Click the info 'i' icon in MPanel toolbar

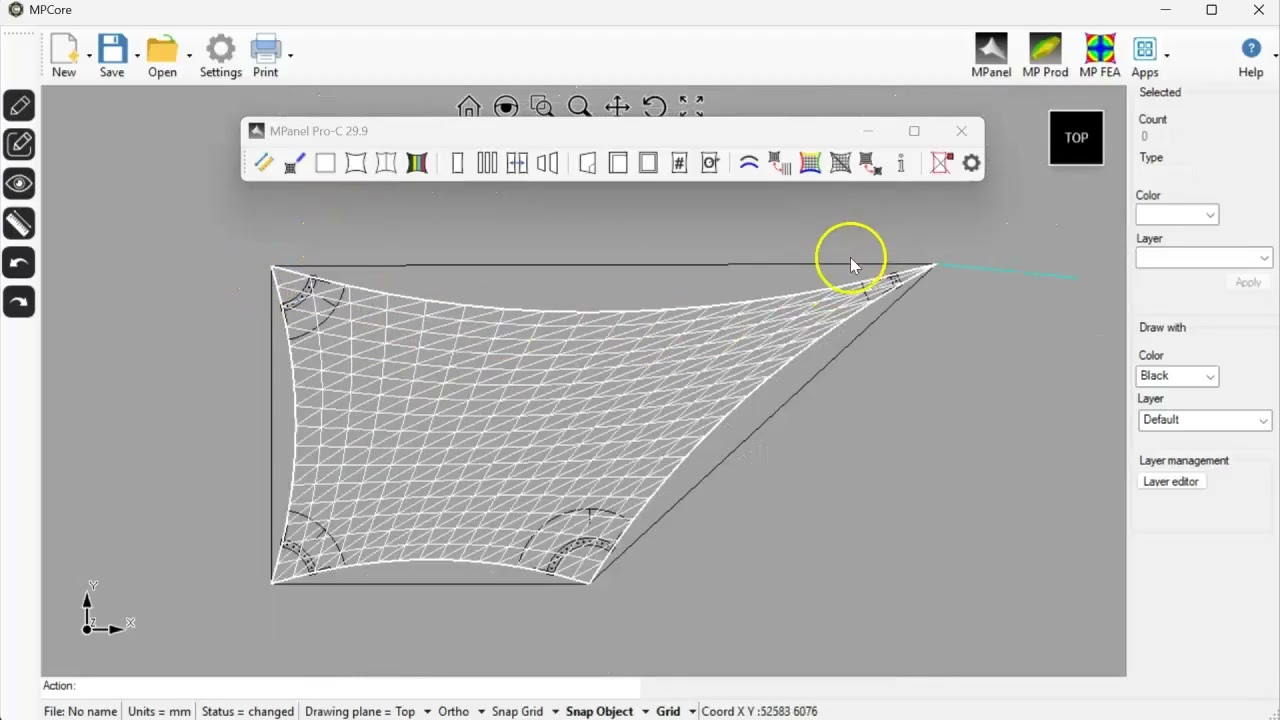tap(901, 163)
